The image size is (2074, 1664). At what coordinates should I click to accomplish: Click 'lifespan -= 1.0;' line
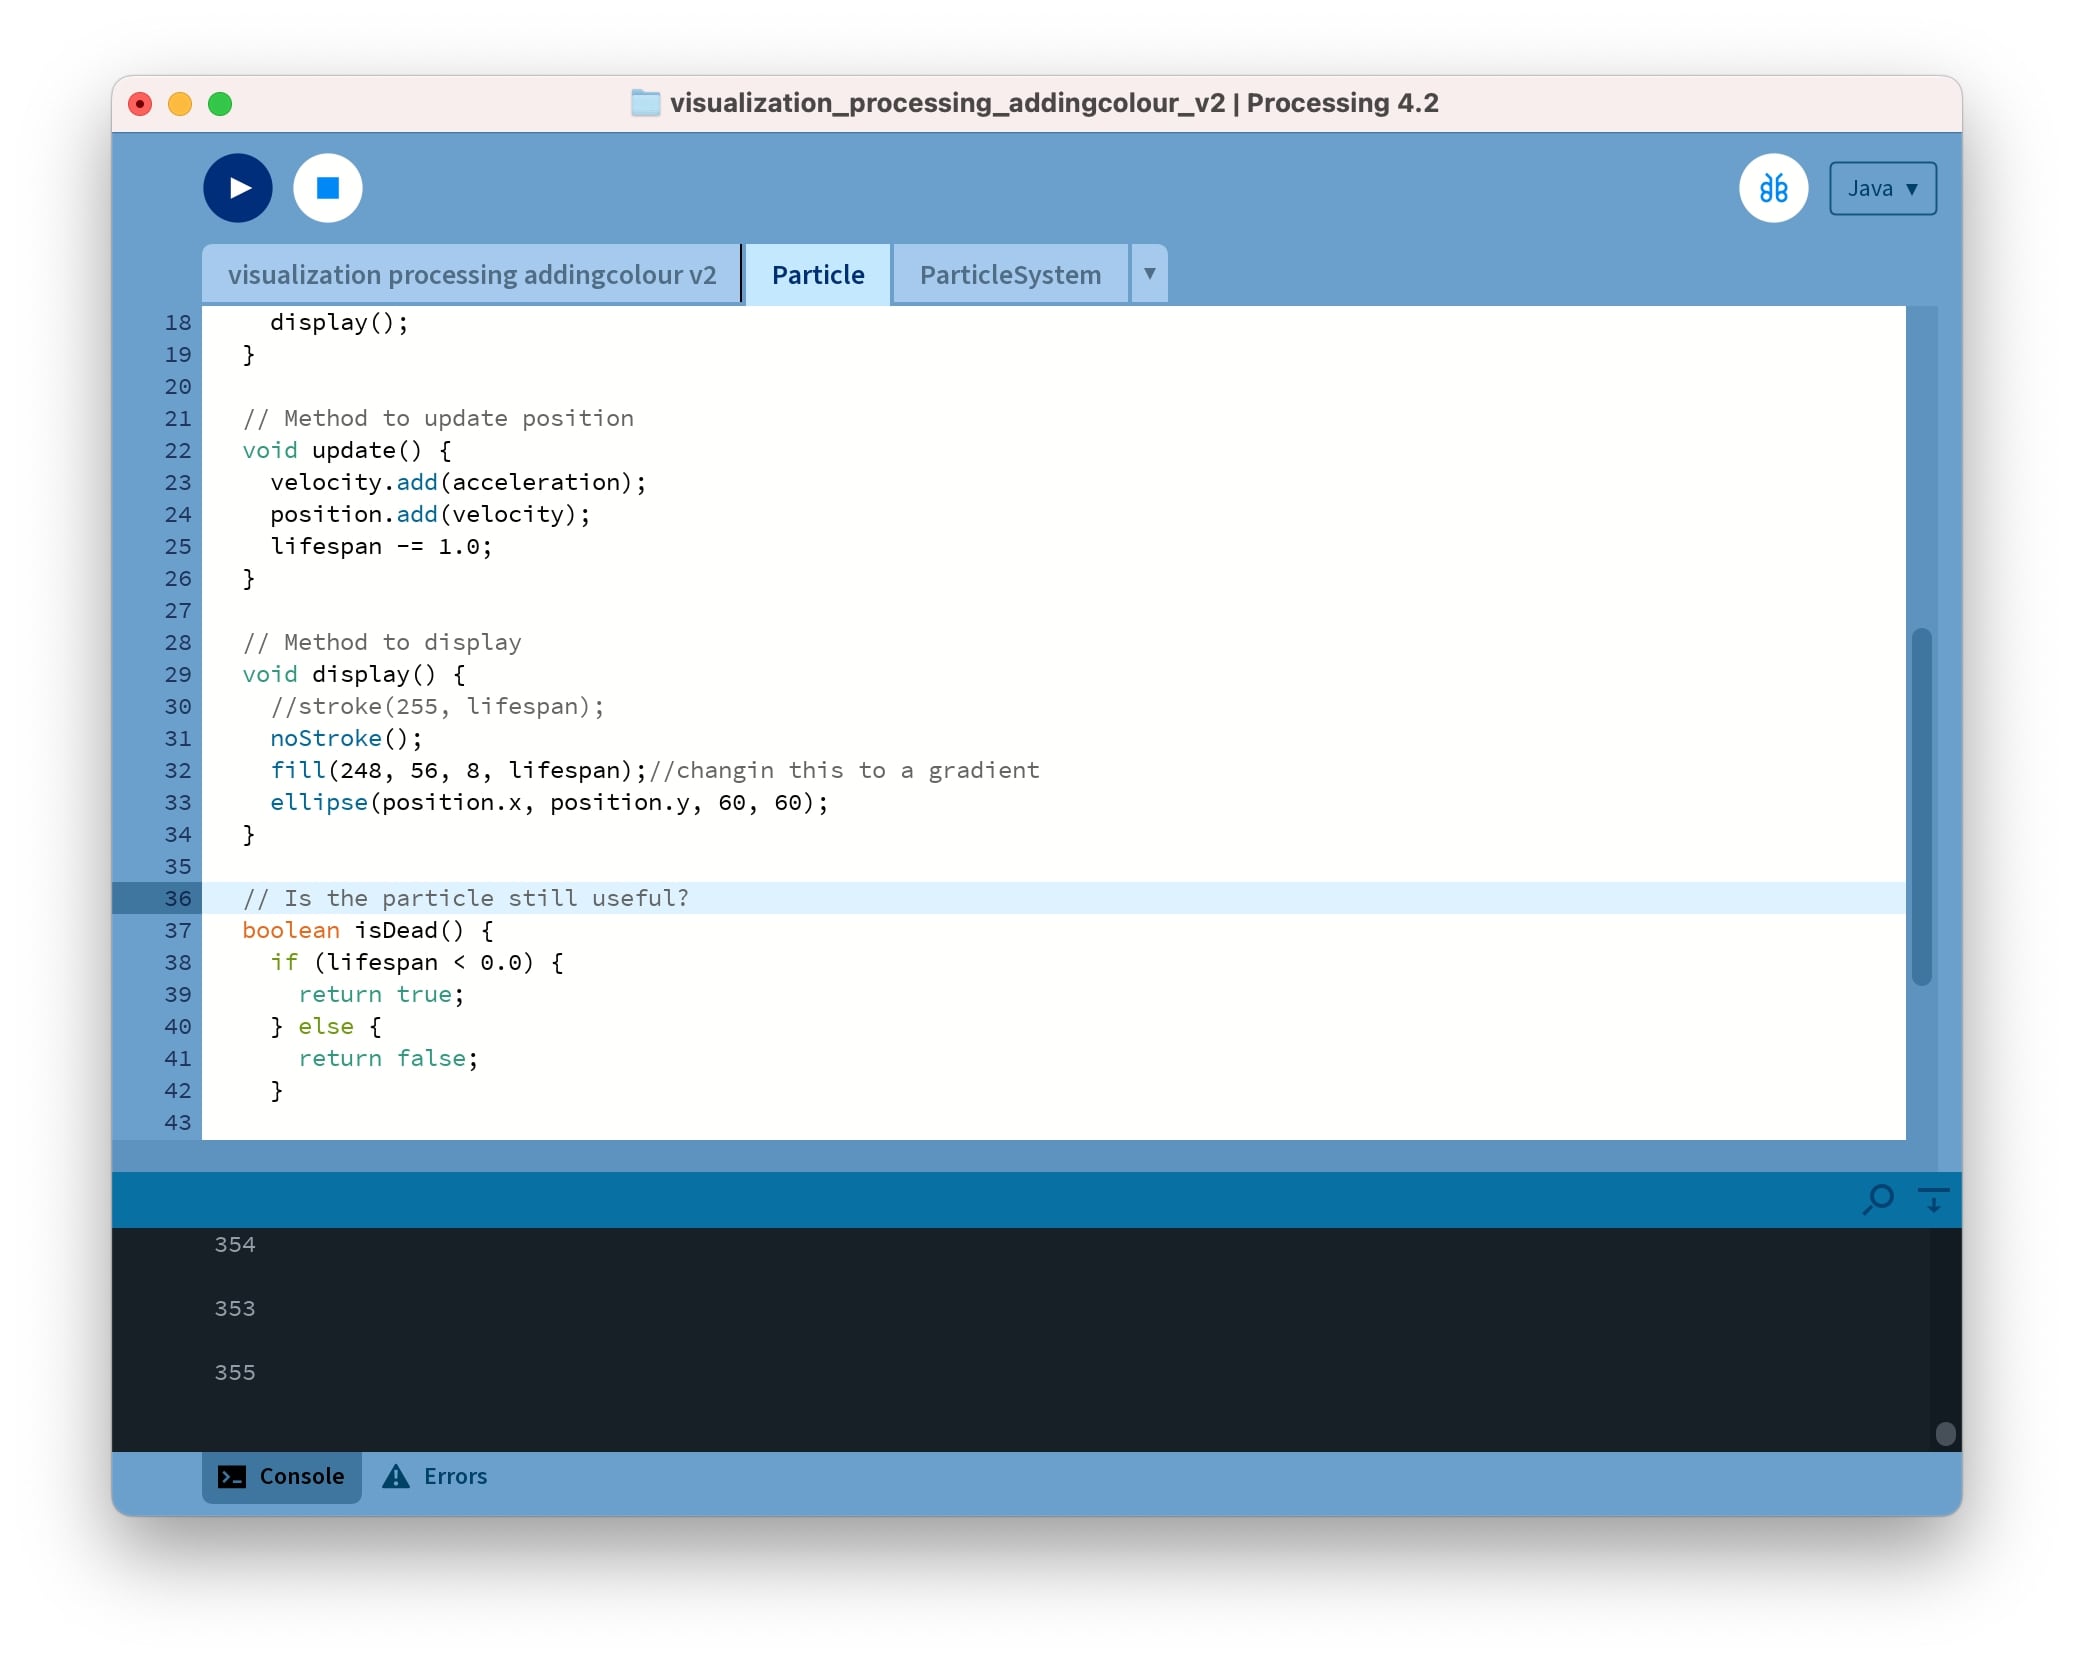click(x=381, y=546)
